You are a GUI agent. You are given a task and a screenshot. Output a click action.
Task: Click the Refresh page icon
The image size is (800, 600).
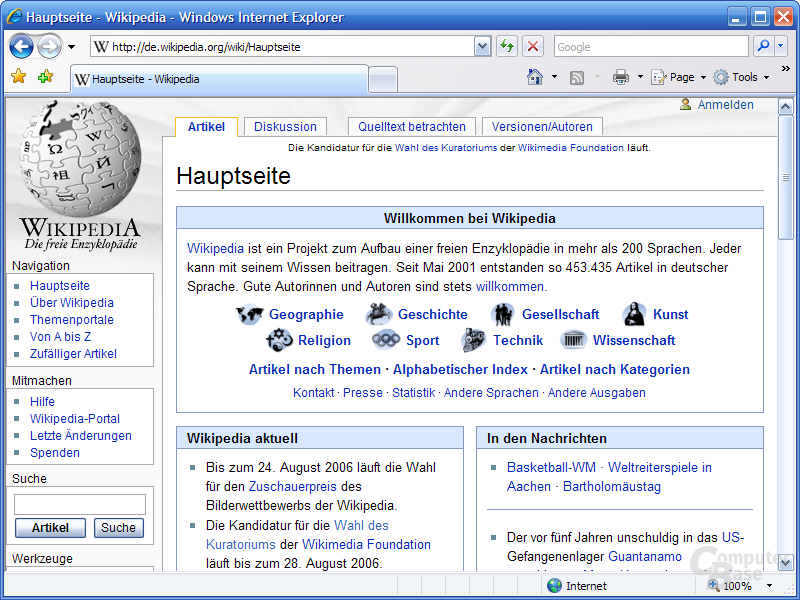click(x=507, y=46)
